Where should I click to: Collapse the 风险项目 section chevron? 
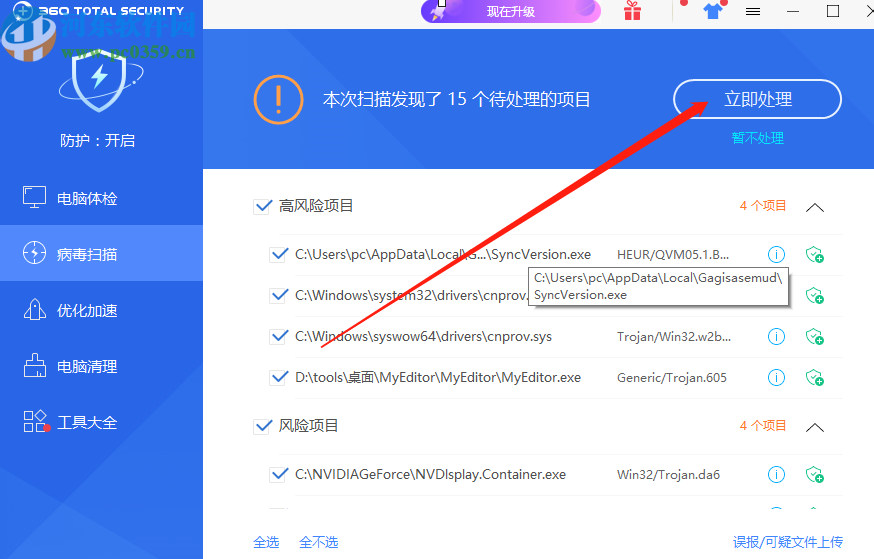point(814,427)
